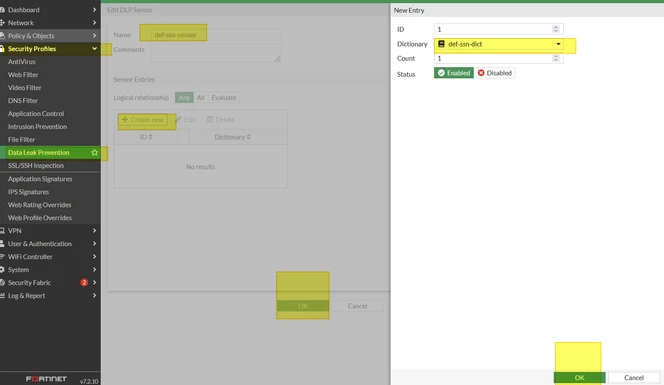Viewport: 664px width, 385px height.
Task: Click the Security Fabric icon
Action: point(2,283)
